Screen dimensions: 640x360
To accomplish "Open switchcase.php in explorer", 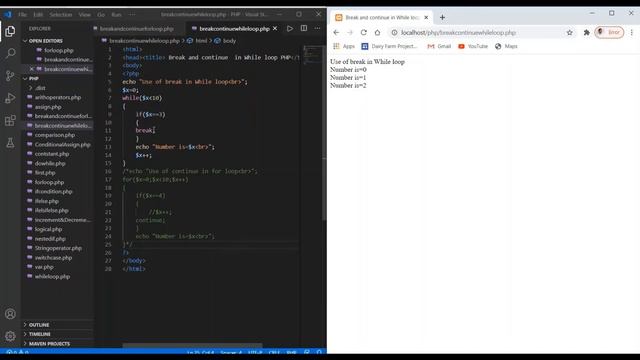I will [53, 258].
